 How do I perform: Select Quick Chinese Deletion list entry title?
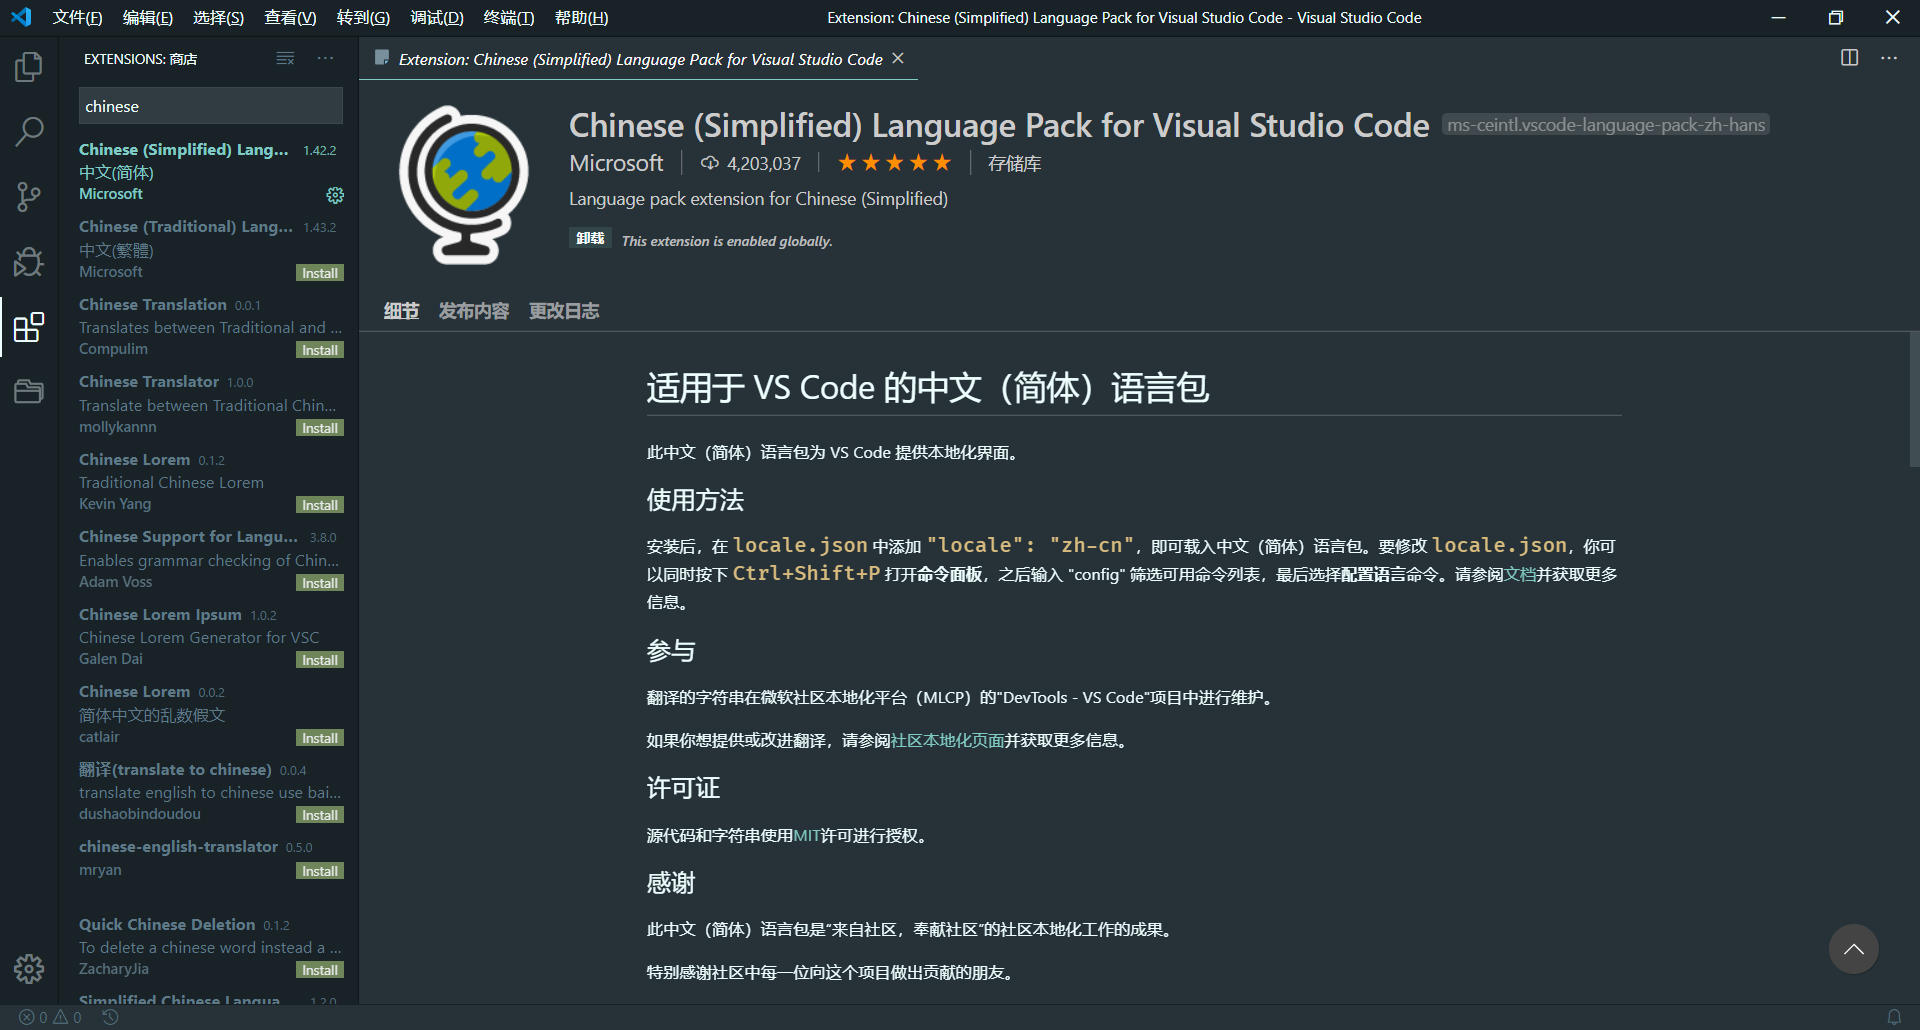point(167,925)
